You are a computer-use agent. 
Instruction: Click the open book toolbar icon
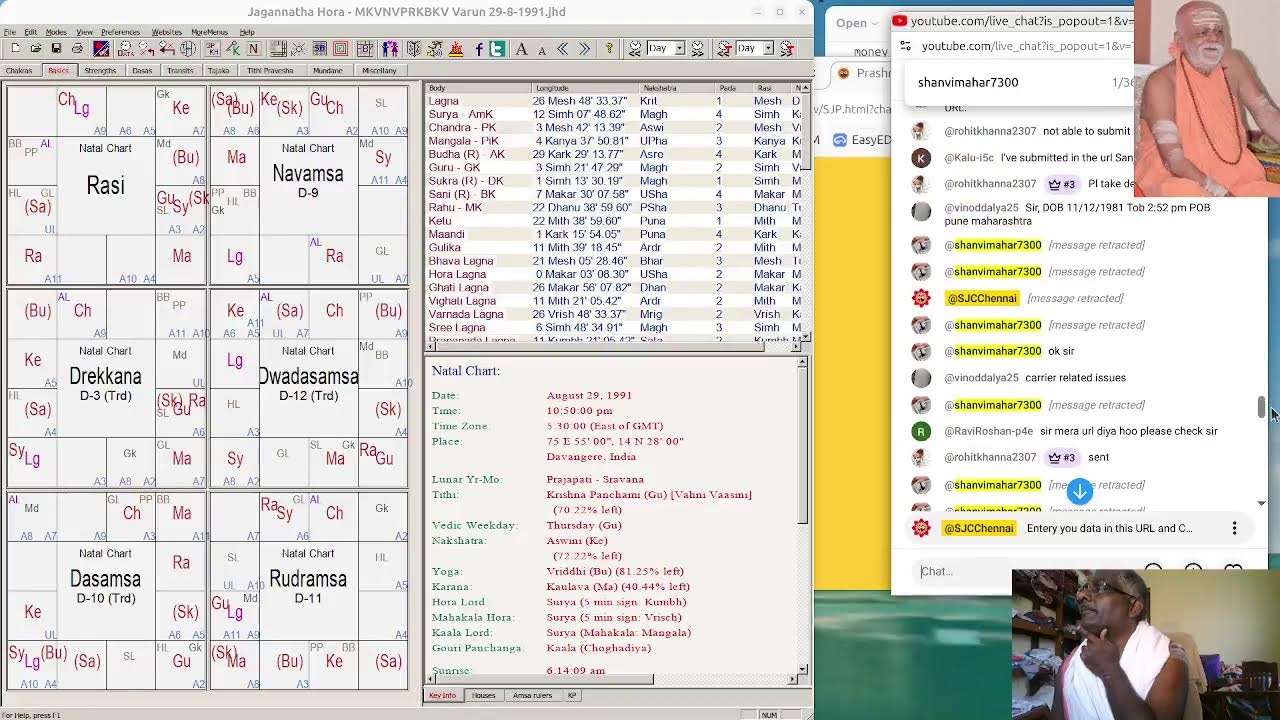[x=412, y=48]
